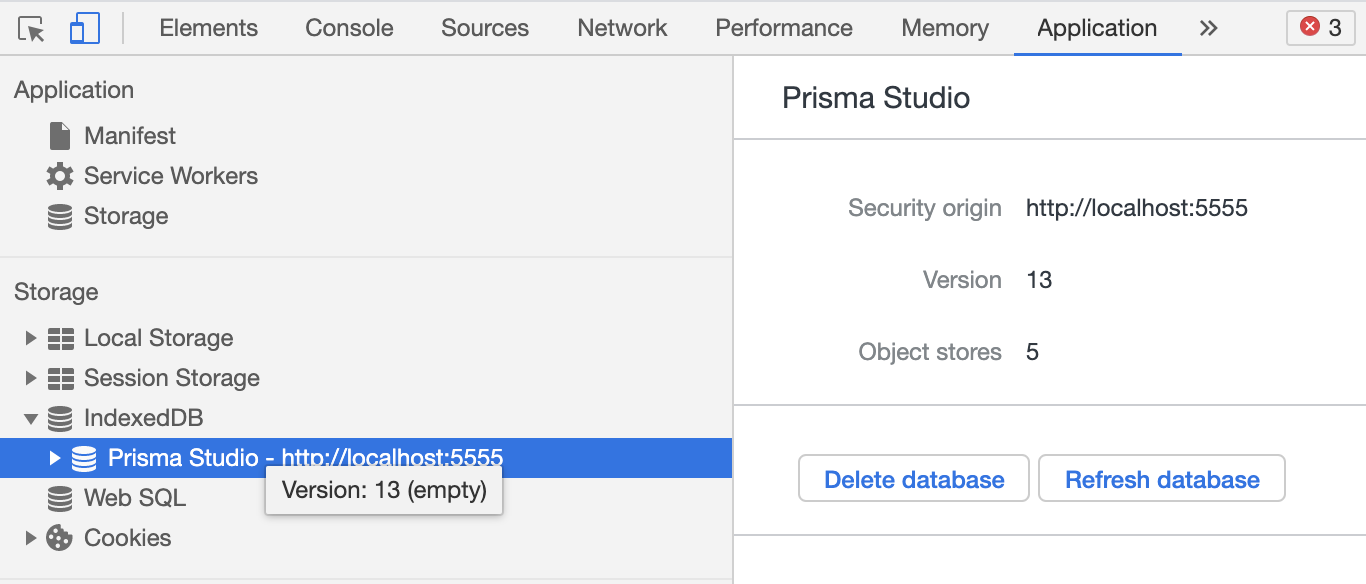This screenshot has height=584, width=1366.
Task: Click the Storage database icon under Application
Action: 60,216
